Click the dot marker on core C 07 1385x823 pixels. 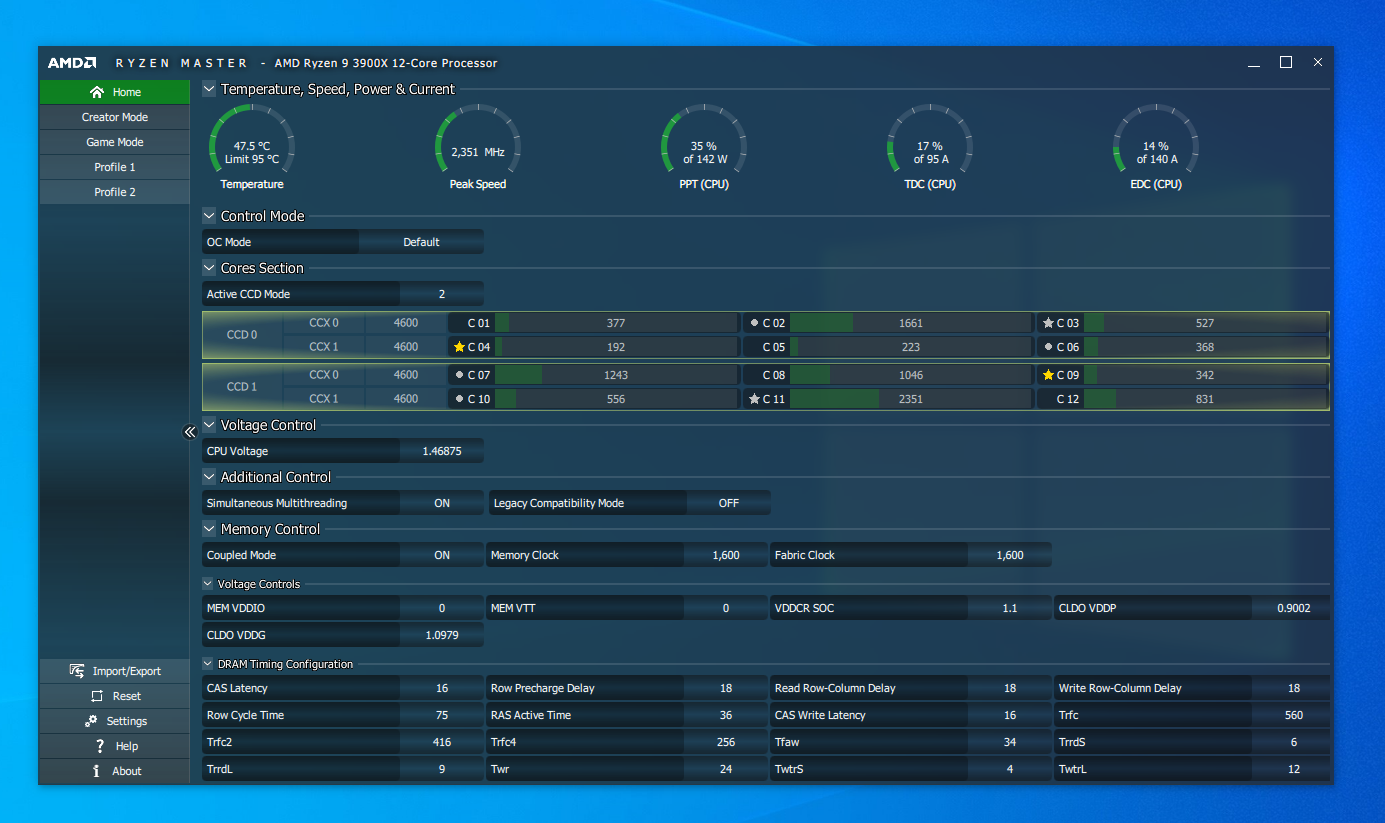coord(459,375)
